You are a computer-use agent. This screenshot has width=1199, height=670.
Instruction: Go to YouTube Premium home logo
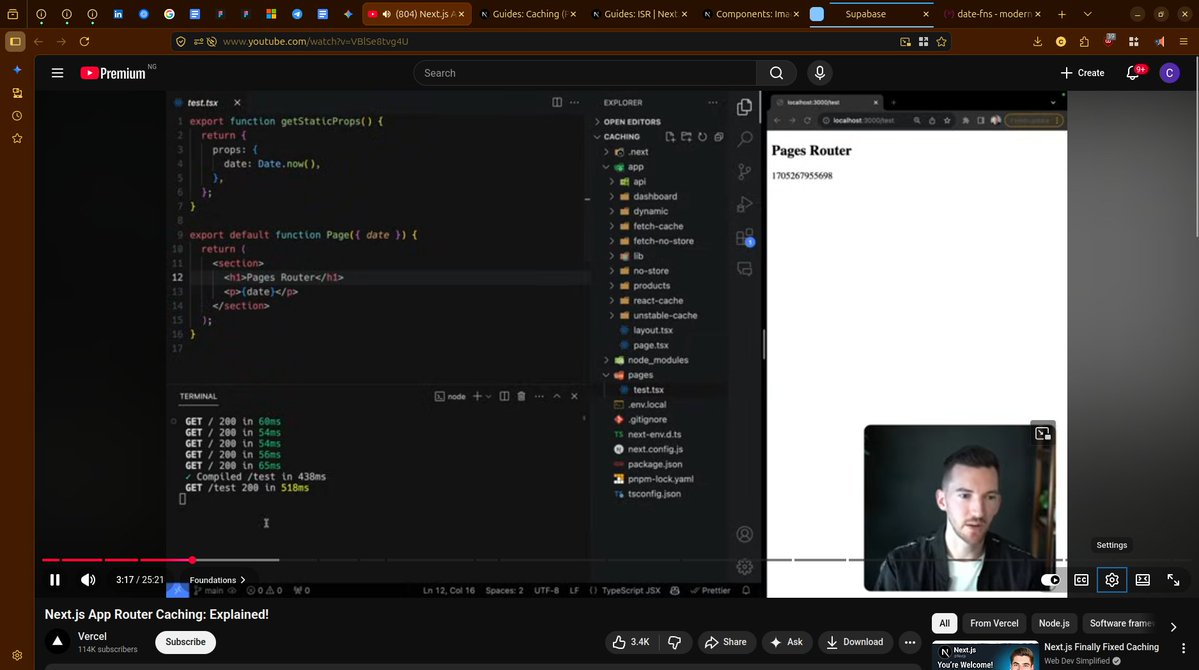click(113, 73)
